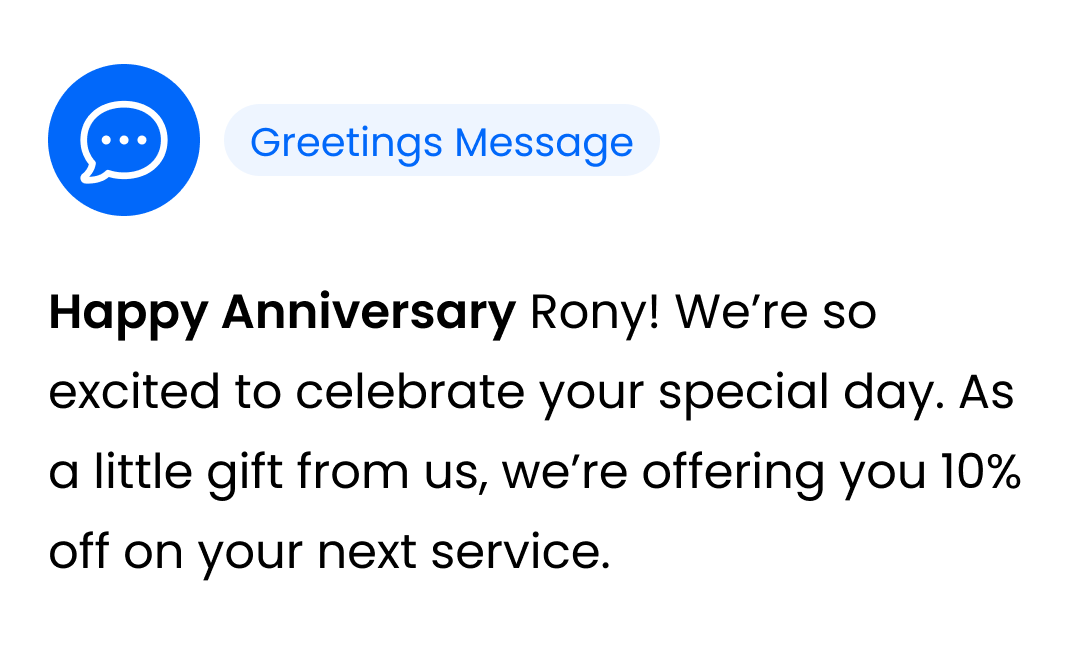Click the three dots inside the speech bubble
Screen dimensions: 1092x656
[x=124, y=140]
